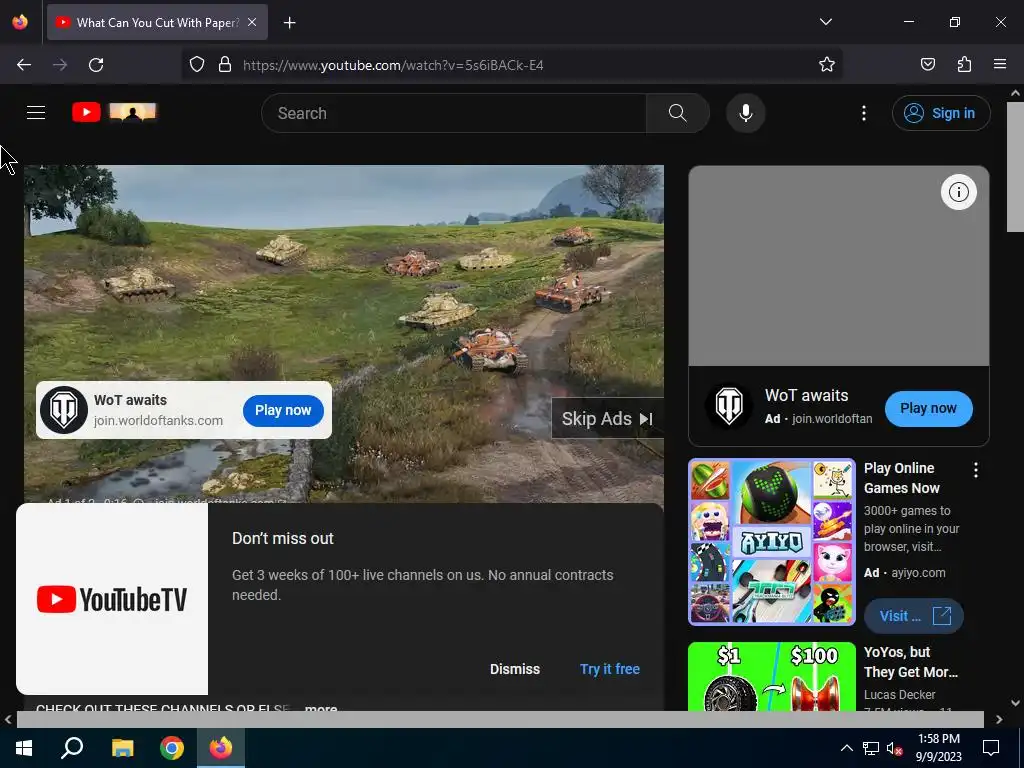Open Windows Start menu
The image size is (1024, 768).
(x=24, y=748)
